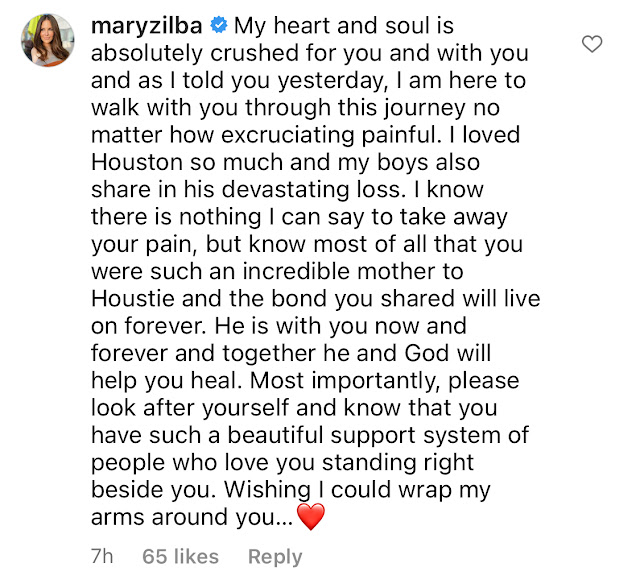The height and width of the screenshot is (588, 640).
Task: Click the word Houston in the comment
Action: (x=137, y=162)
